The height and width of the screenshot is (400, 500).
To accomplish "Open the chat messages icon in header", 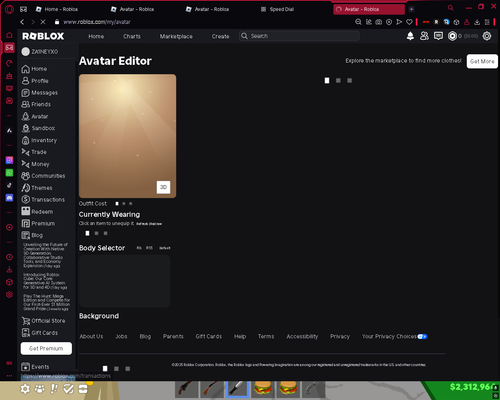I will pos(438,36).
